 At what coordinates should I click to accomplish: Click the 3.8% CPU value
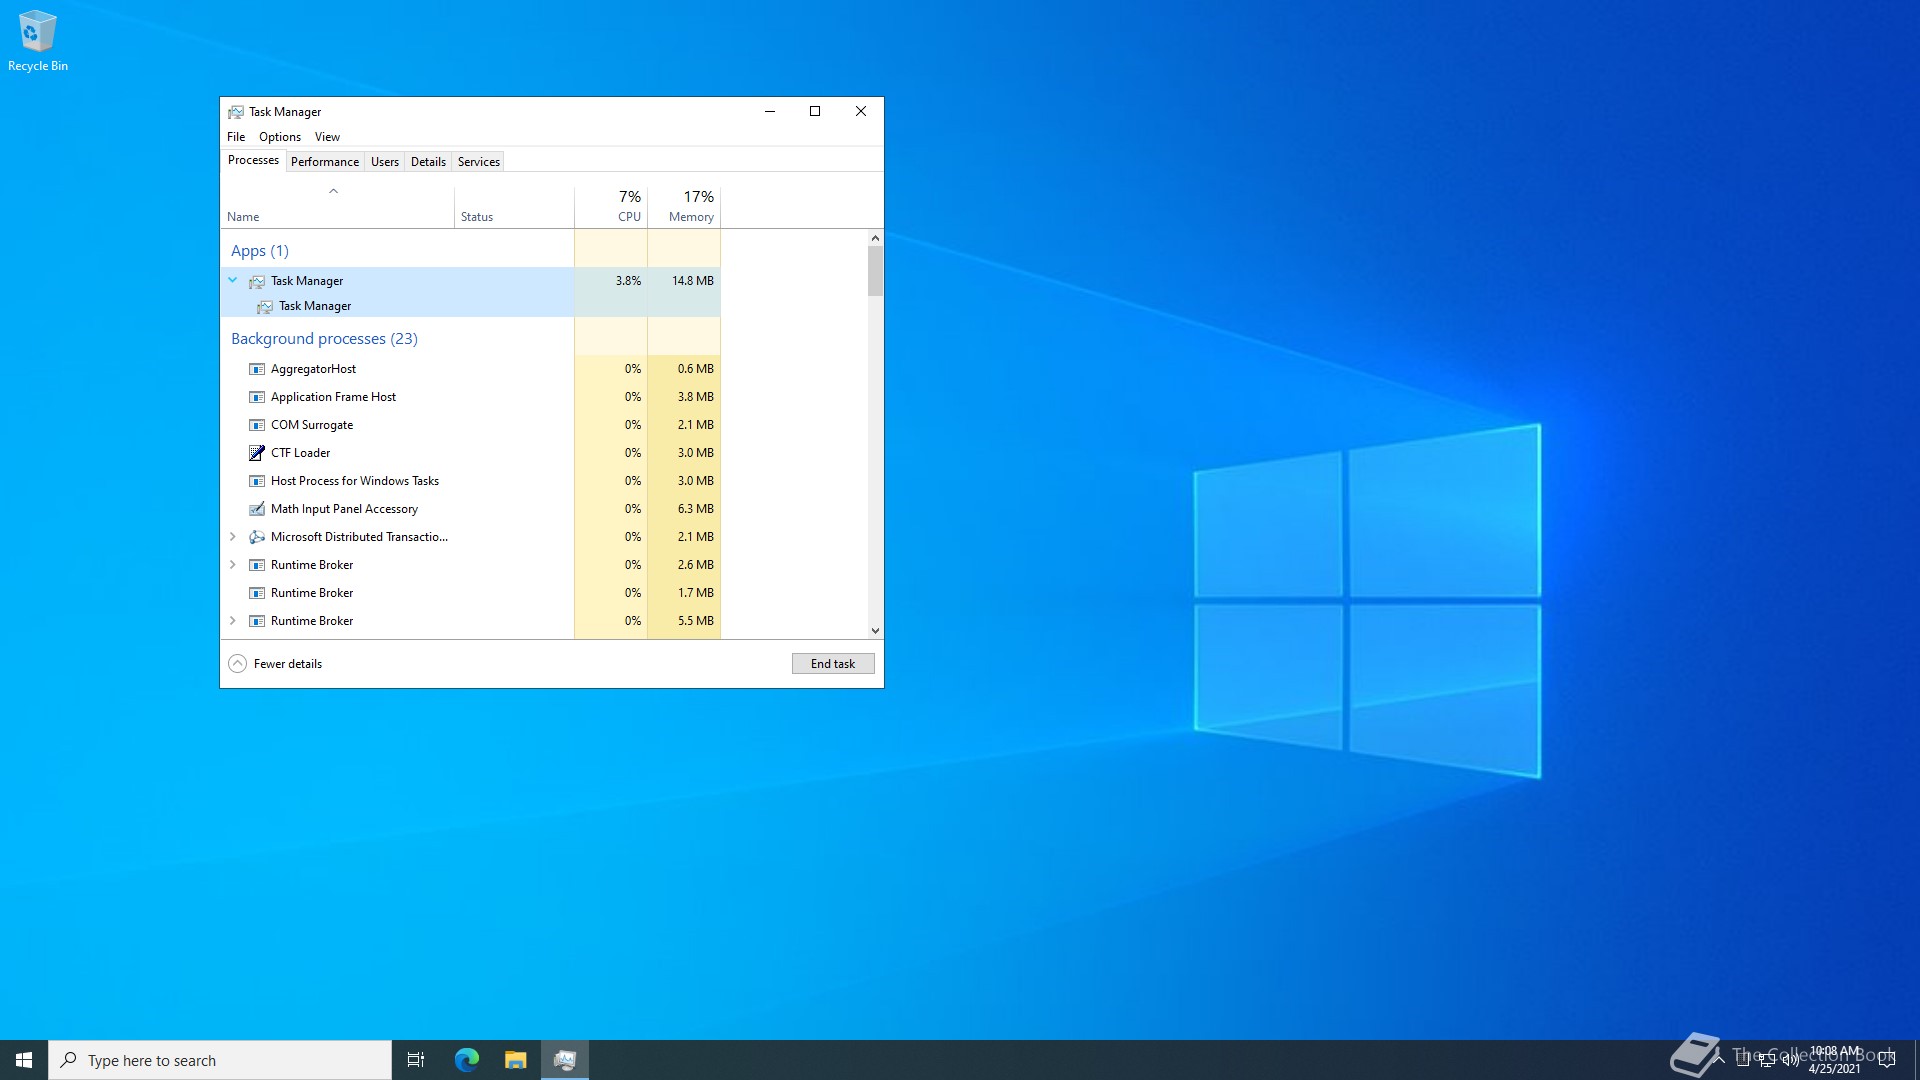628,281
